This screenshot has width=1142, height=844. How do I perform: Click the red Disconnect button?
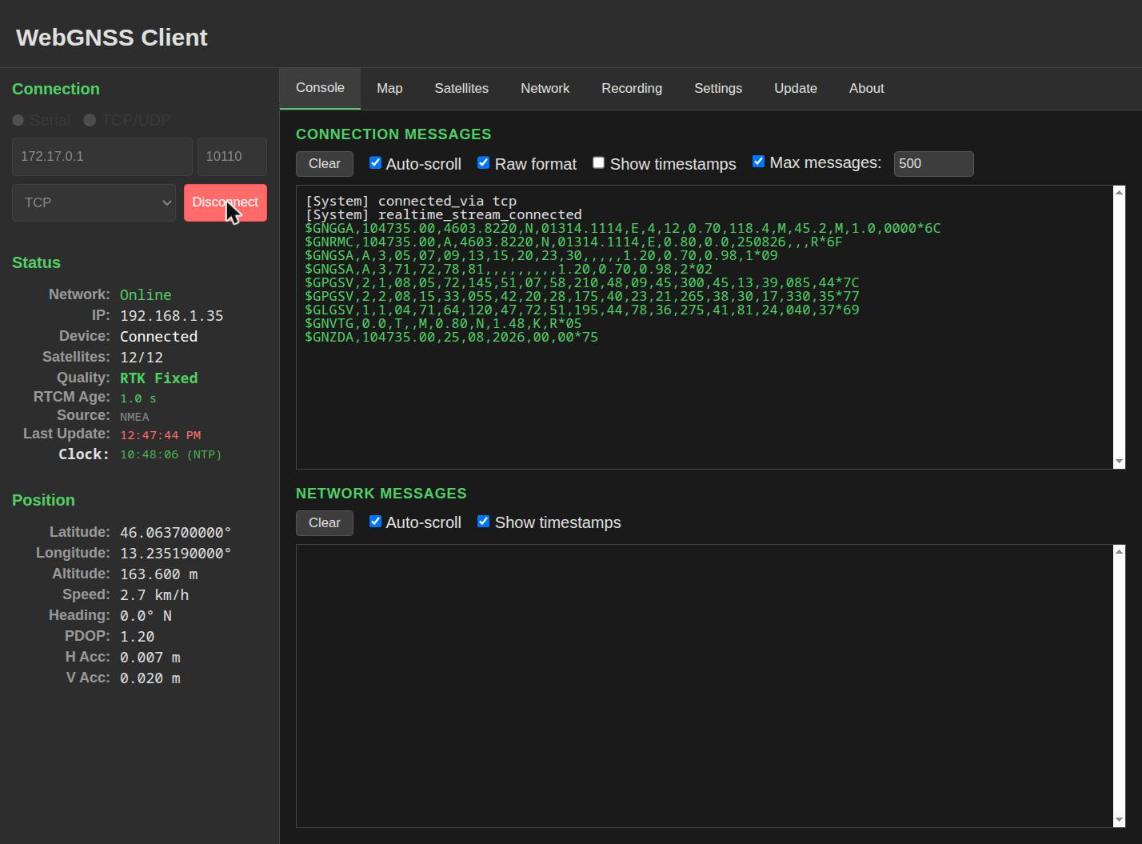pyautogui.click(x=225, y=202)
